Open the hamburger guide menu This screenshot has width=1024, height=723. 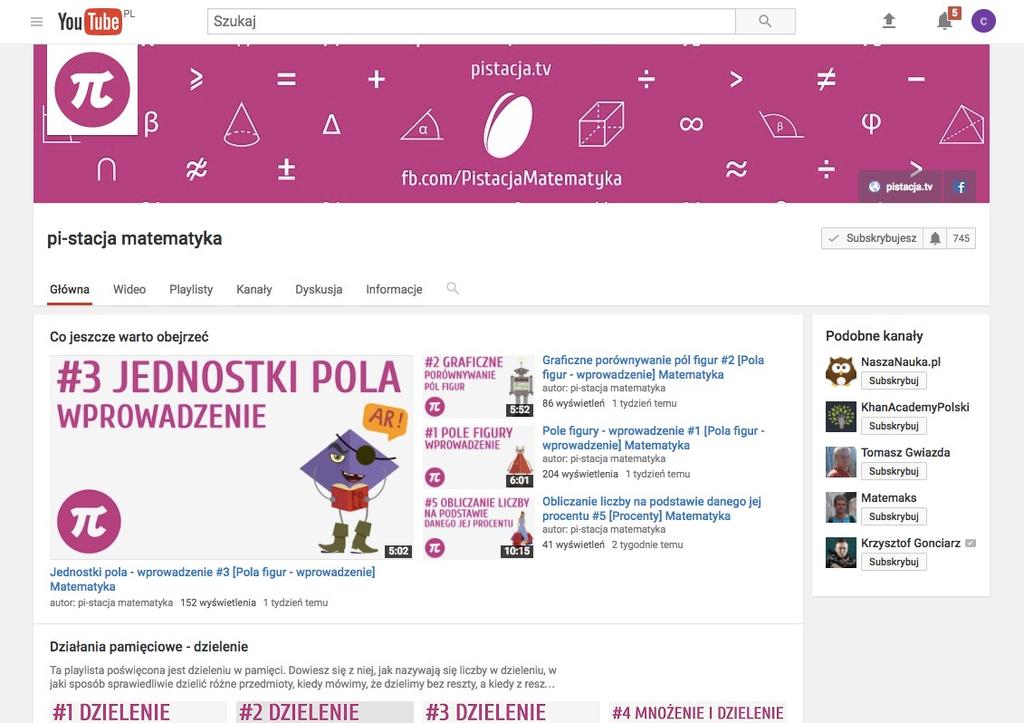pyautogui.click(x=37, y=22)
